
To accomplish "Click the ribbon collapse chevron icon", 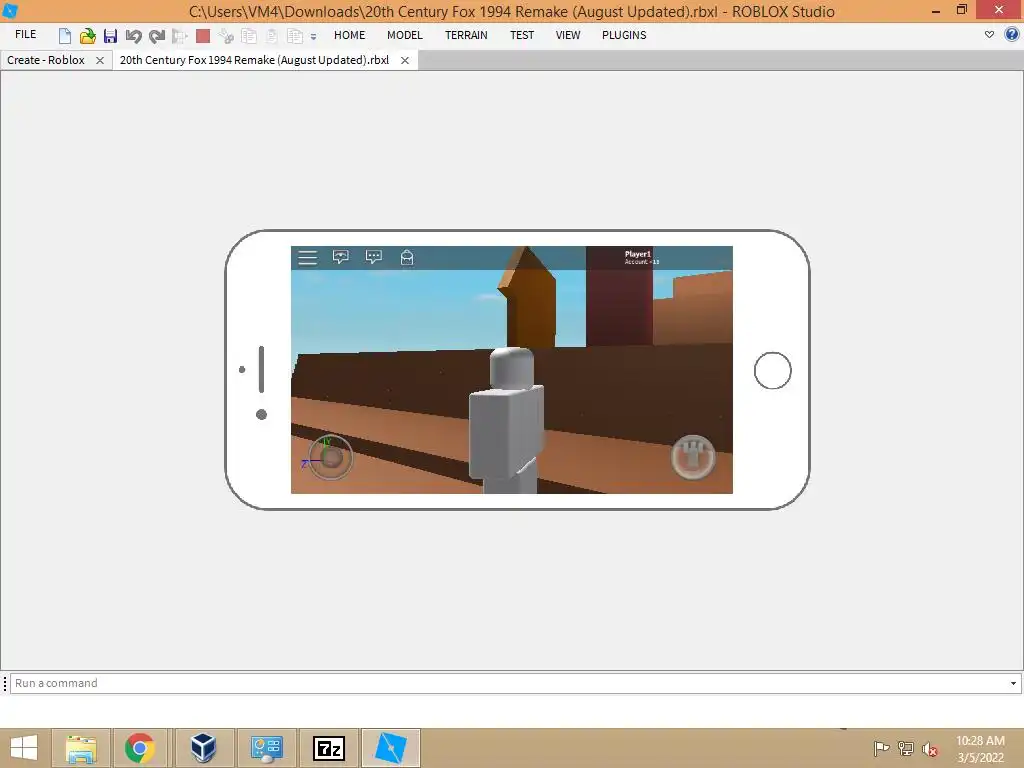I will tap(989, 35).
